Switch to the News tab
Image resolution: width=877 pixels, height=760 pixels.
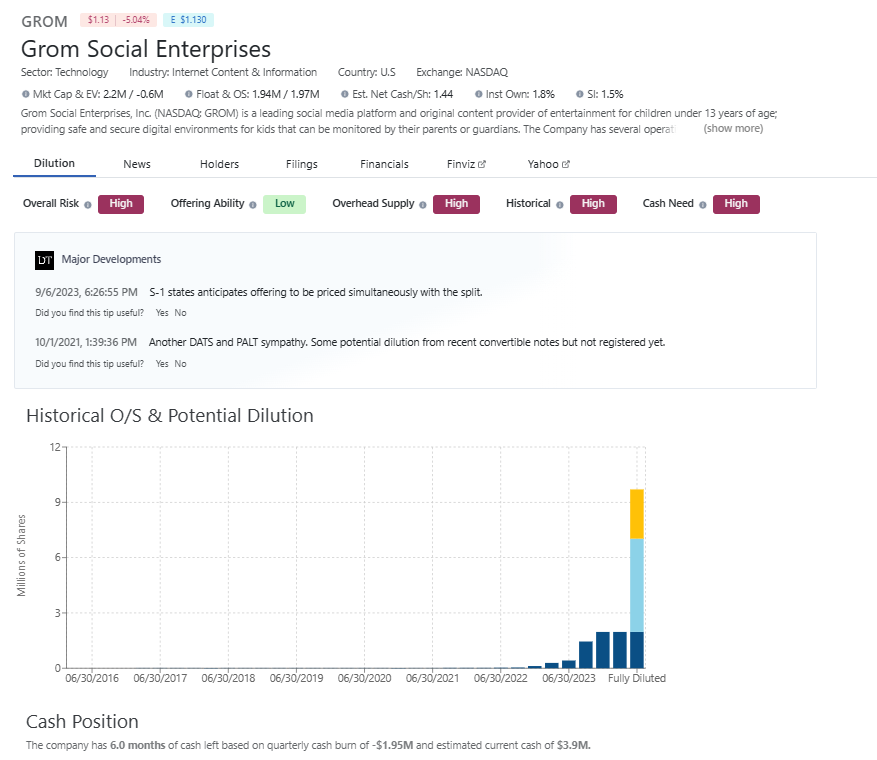(137, 164)
